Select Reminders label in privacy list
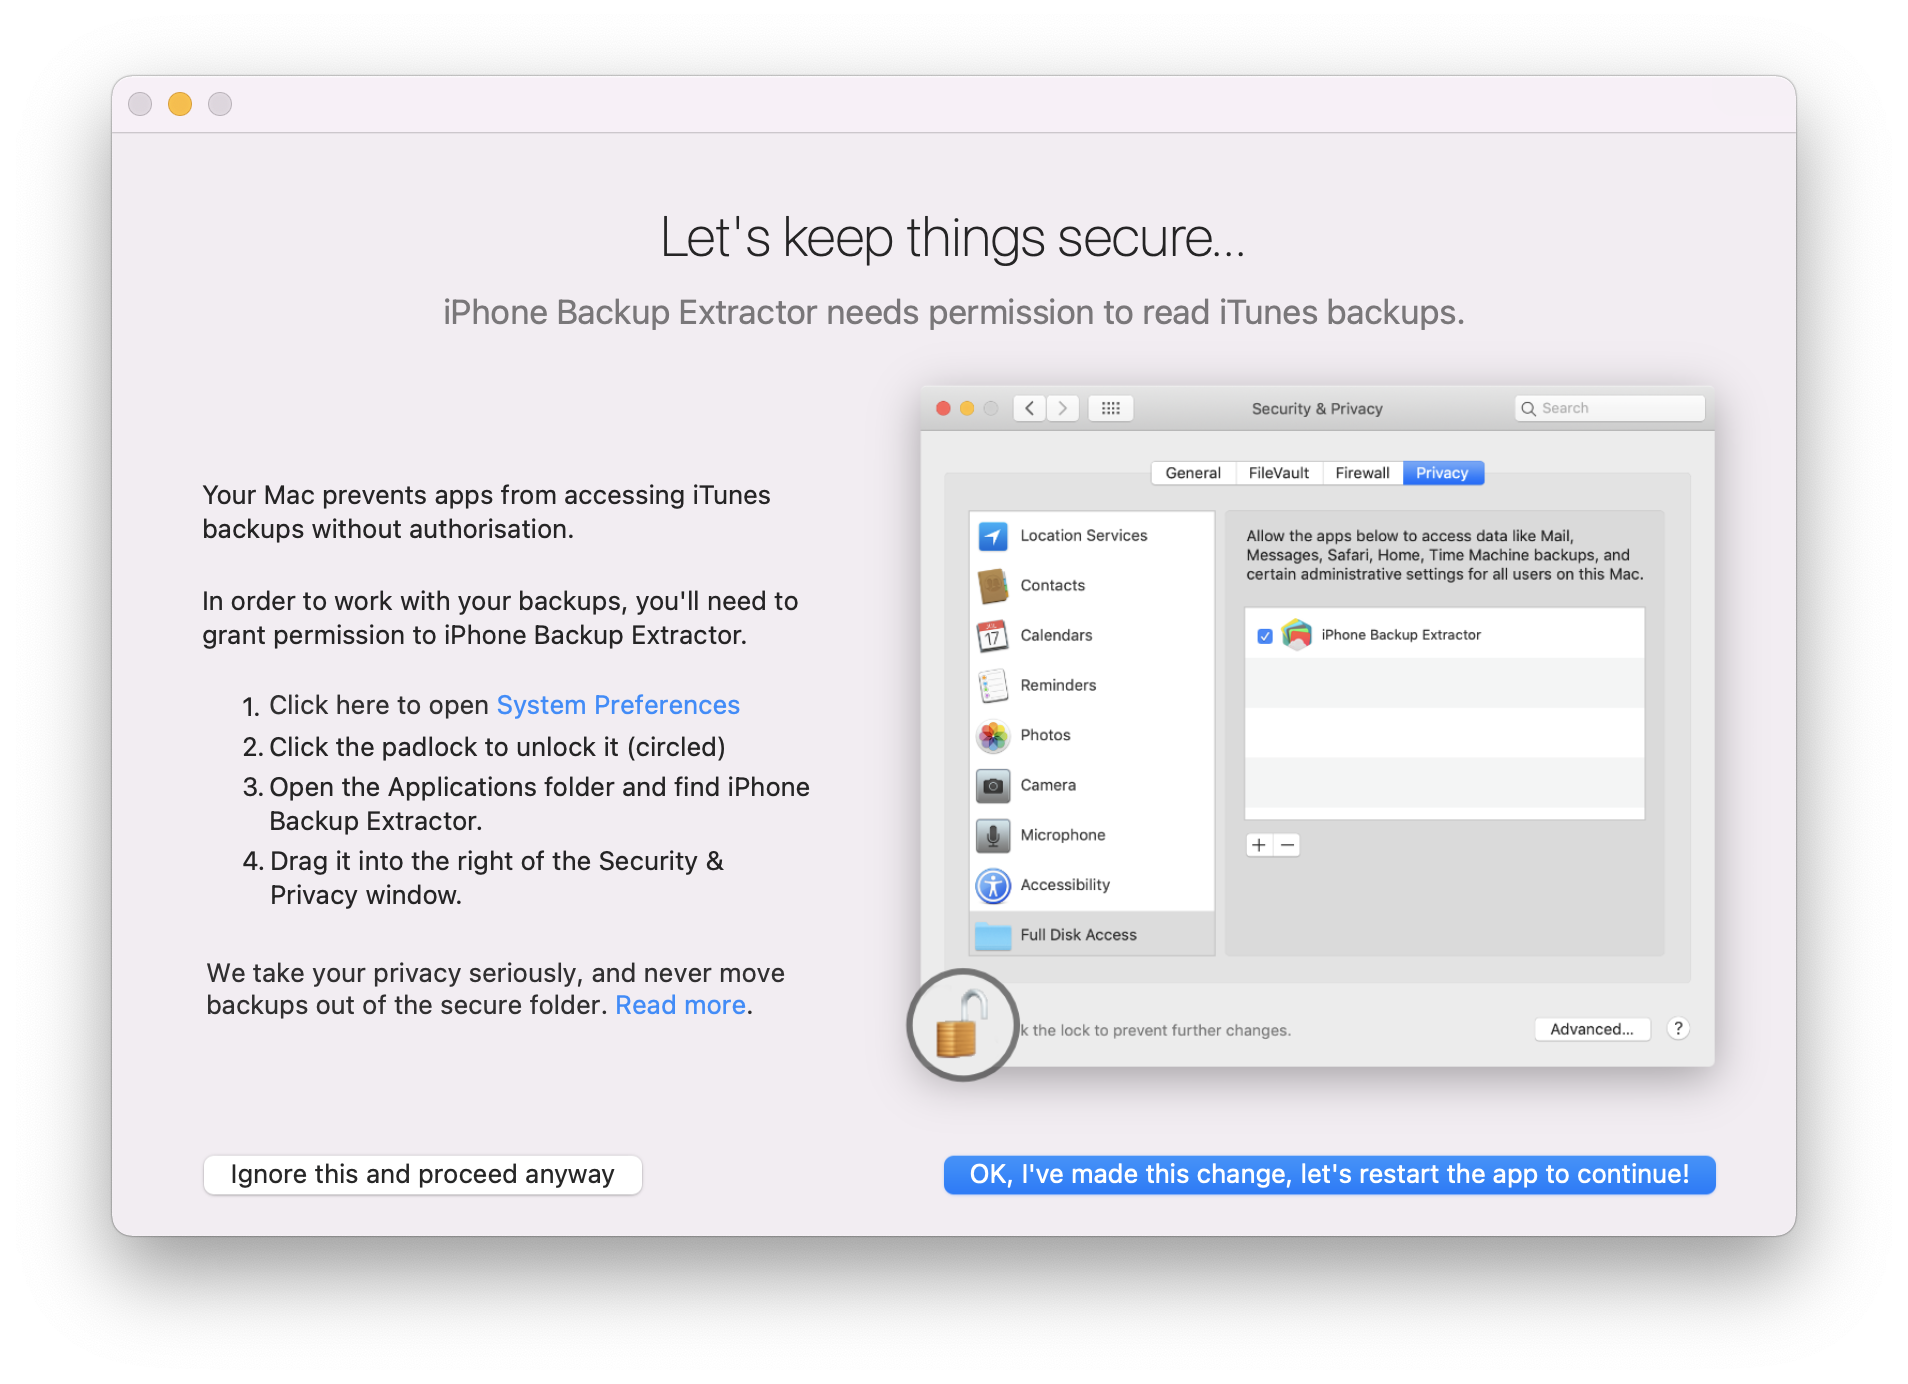Viewport: 1908px width, 1384px height. point(1058,686)
